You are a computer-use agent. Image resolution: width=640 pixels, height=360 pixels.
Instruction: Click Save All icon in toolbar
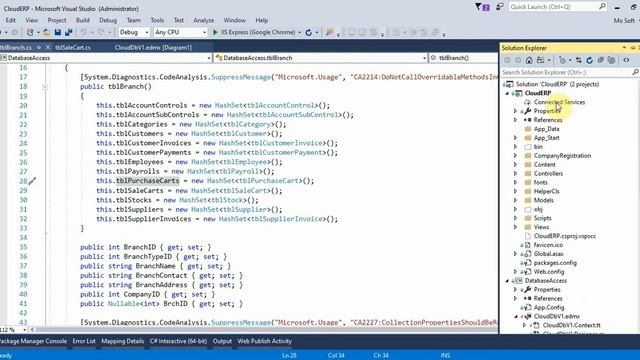68,32
